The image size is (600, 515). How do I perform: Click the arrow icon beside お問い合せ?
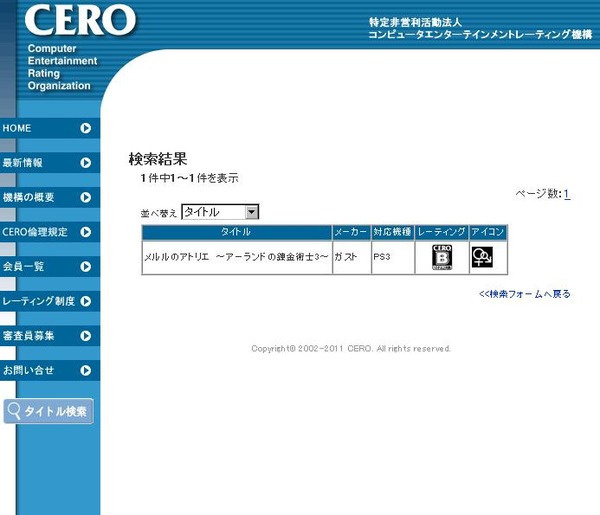click(x=86, y=370)
